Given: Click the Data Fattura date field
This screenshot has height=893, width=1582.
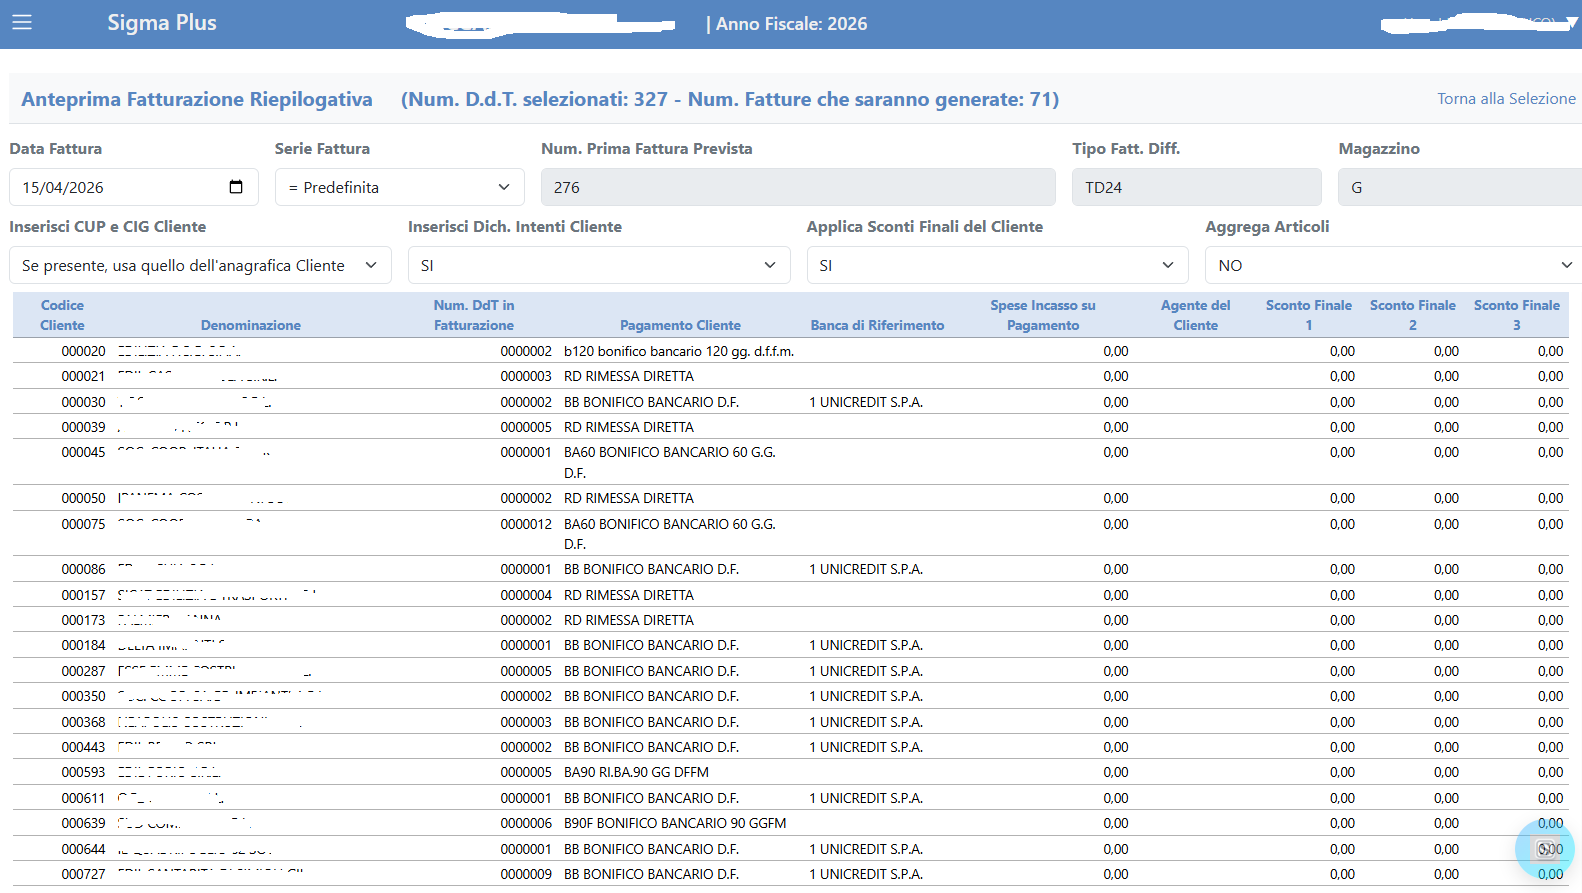Looking at the screenshot, I should pos(120,187).
